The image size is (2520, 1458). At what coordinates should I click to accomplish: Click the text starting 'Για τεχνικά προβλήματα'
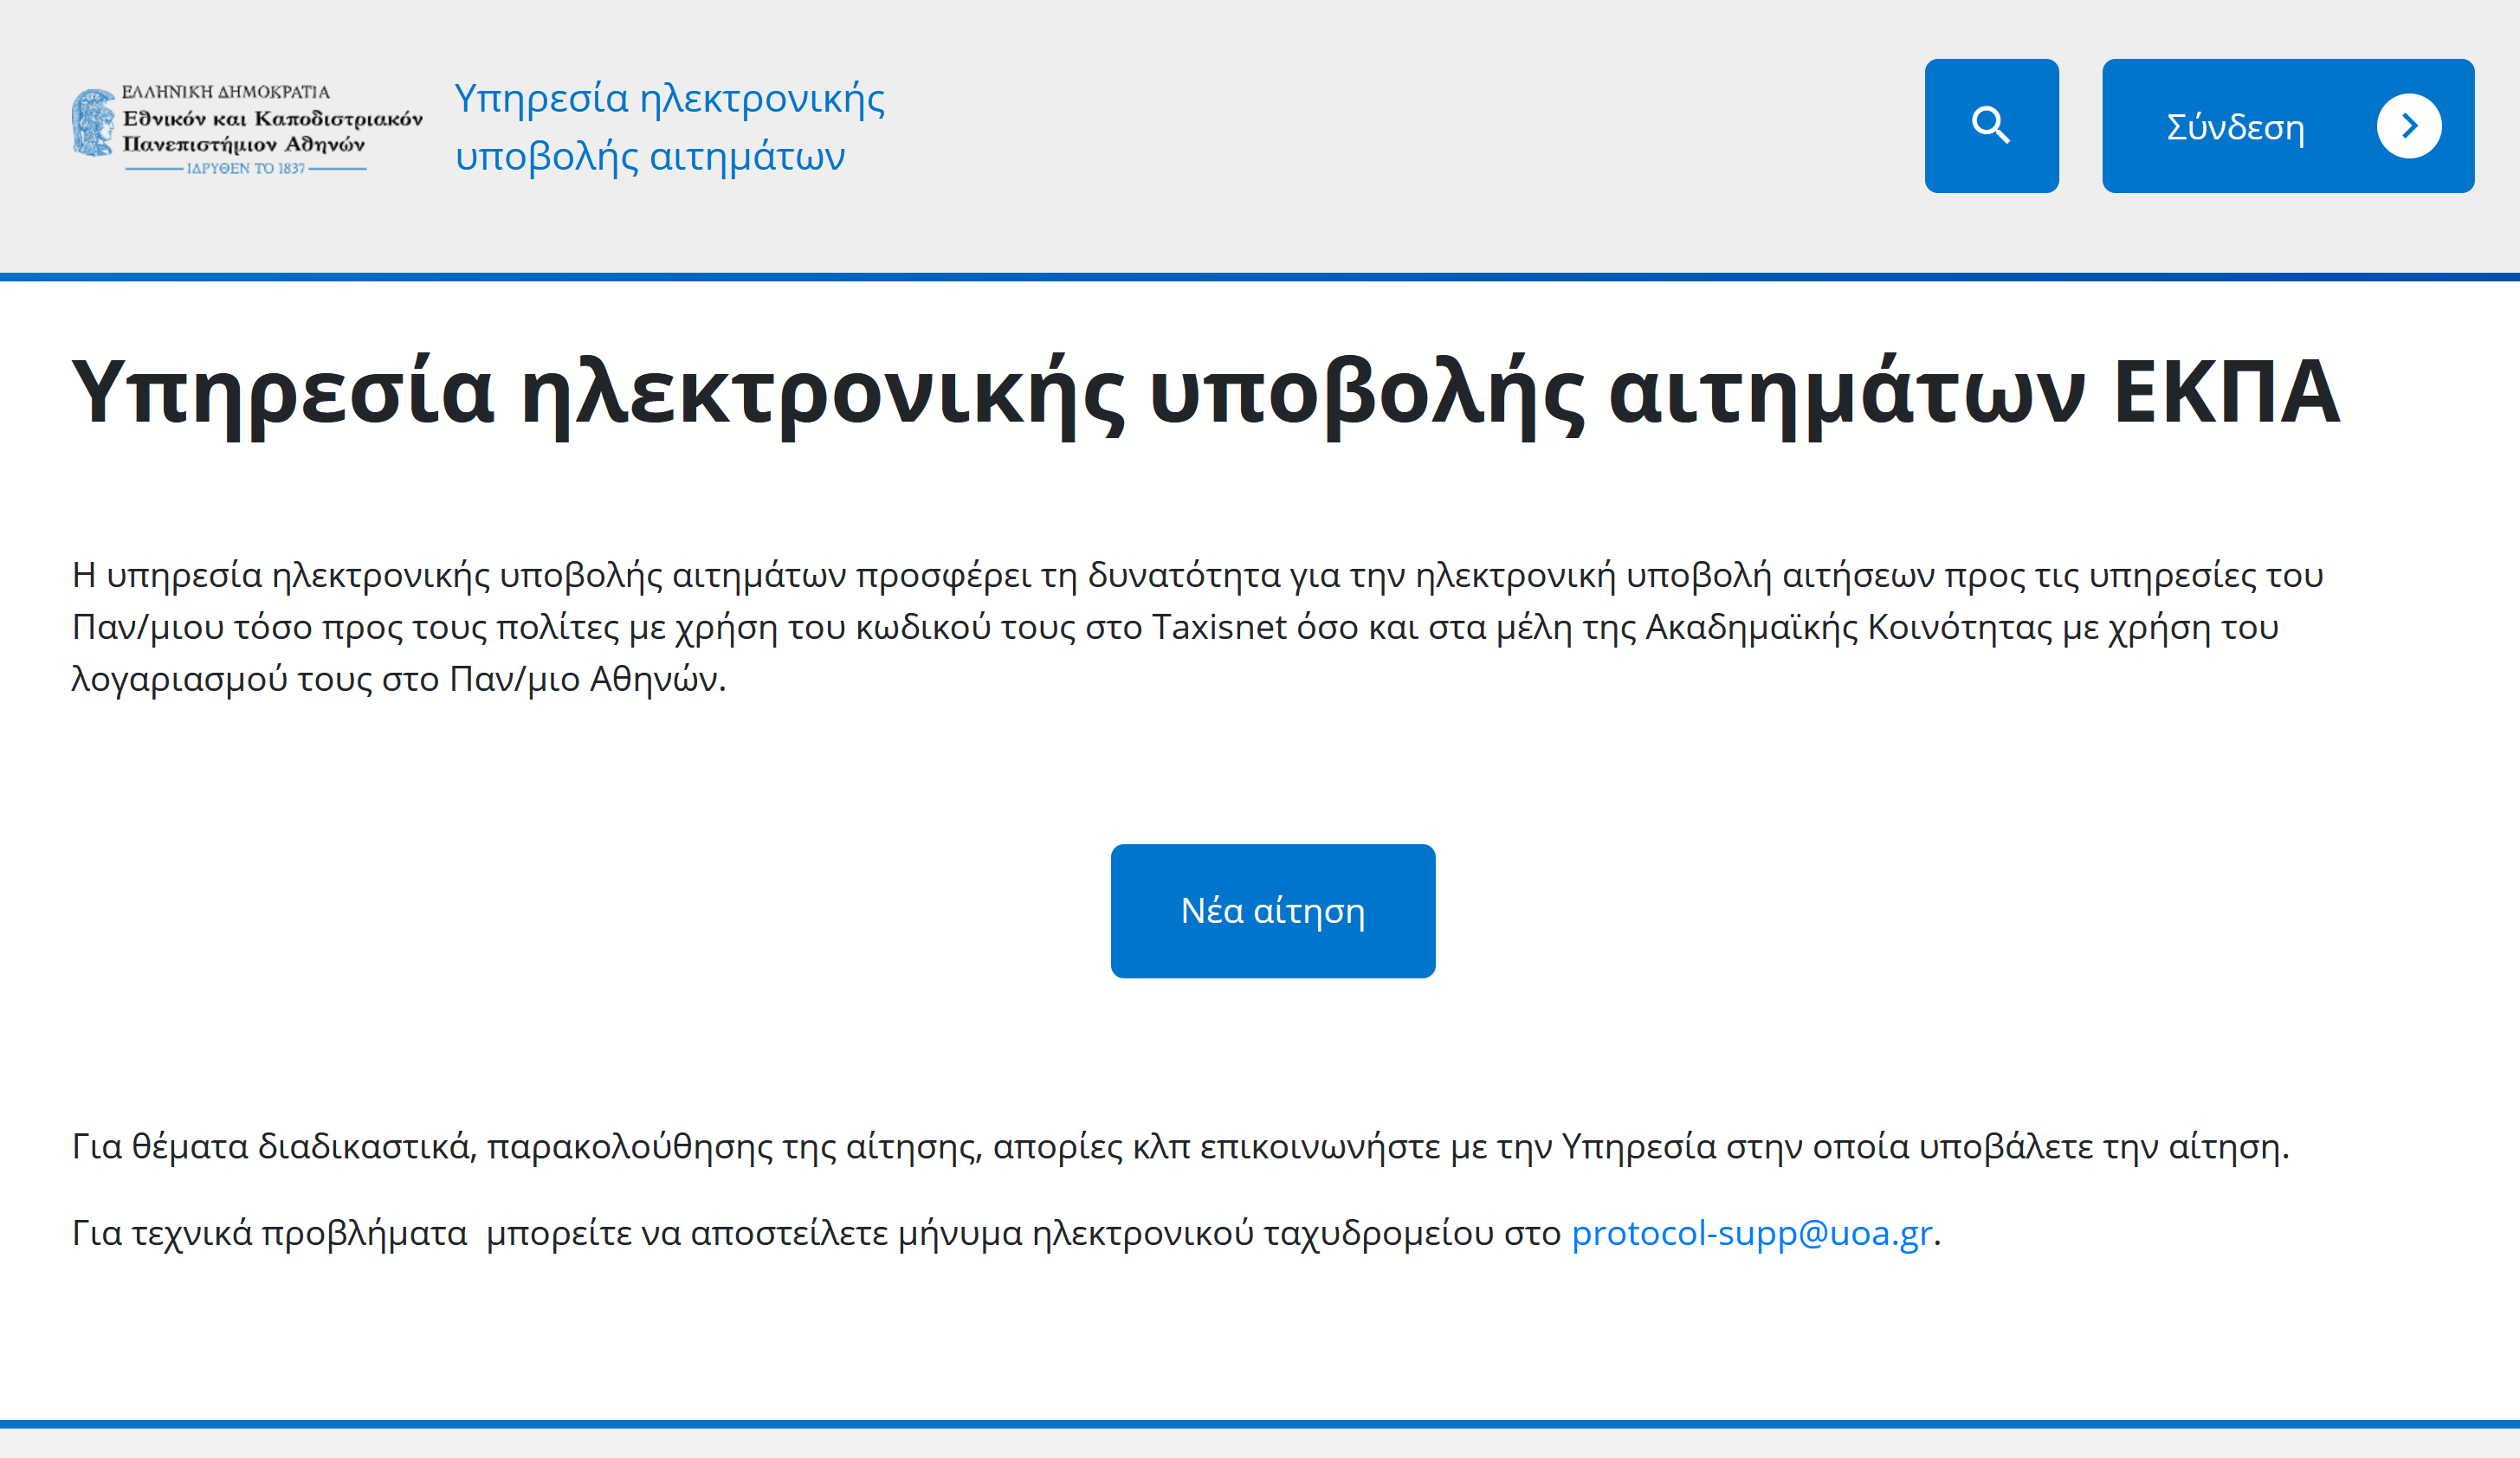(x=1006, y=1233)
